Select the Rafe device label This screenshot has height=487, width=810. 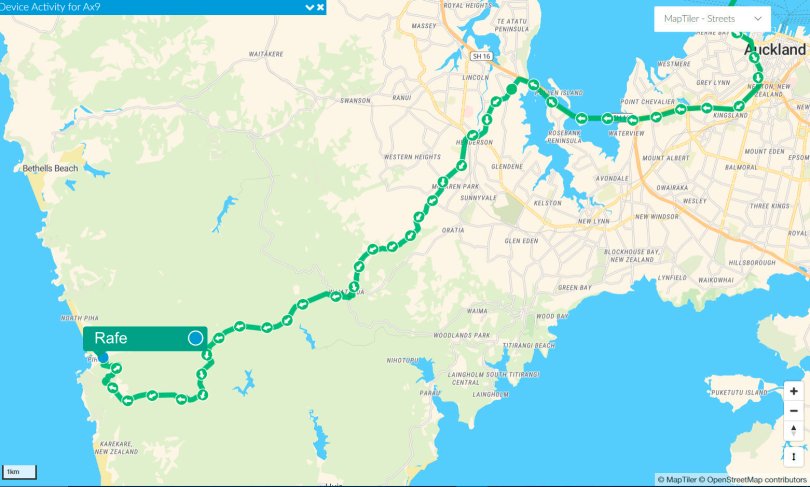(x=145, y=338)
